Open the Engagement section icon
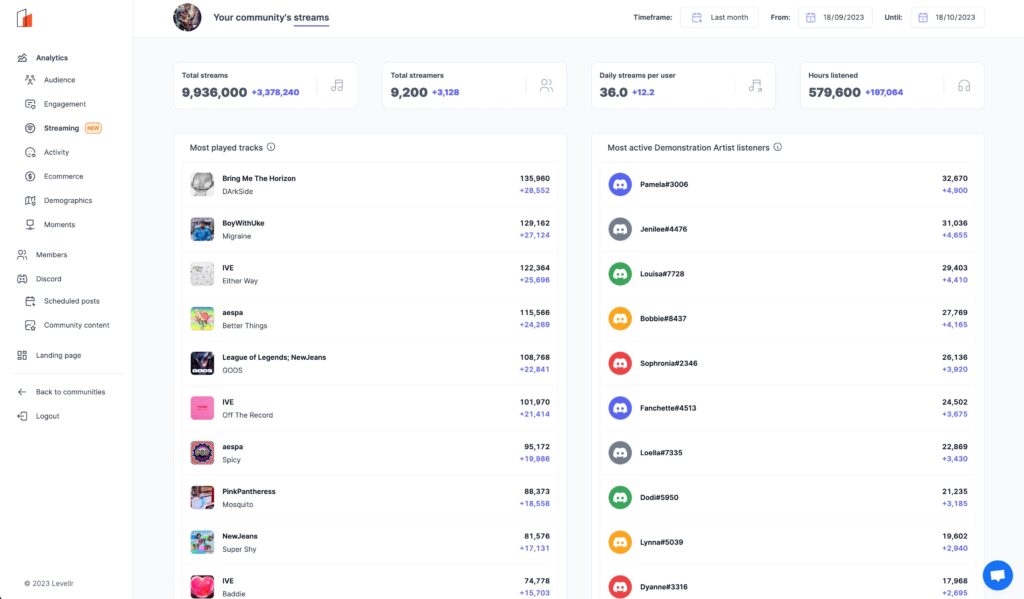 click(x=28, y=103)
